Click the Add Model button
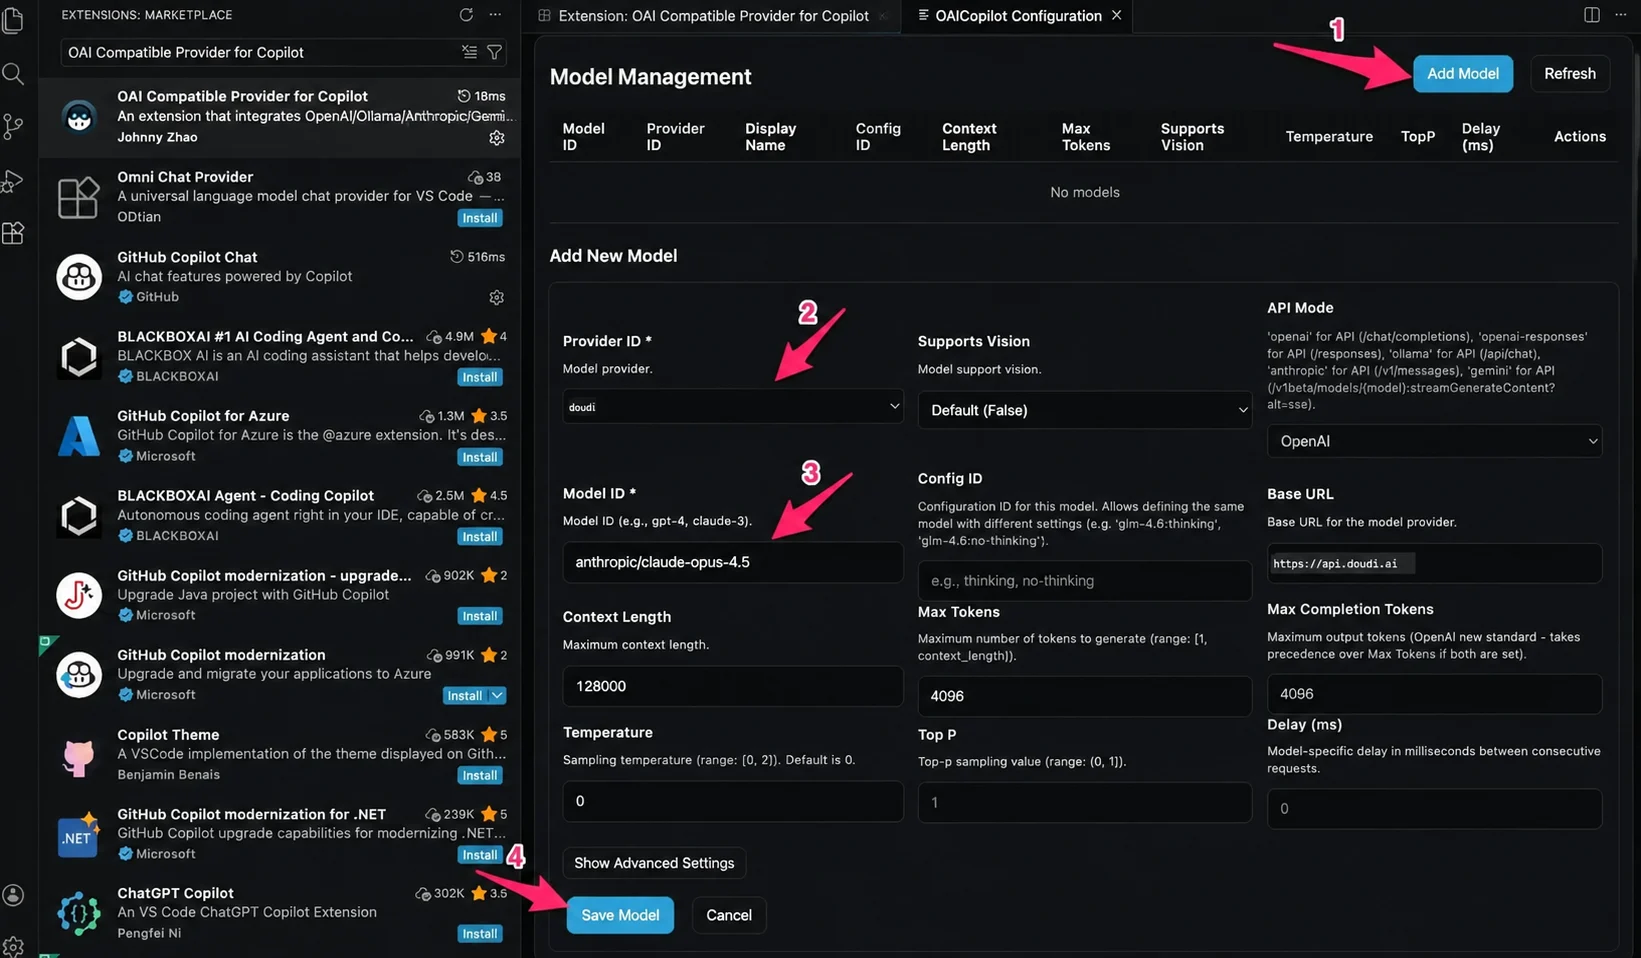The image size is (1641, 958). (1463, 74)
